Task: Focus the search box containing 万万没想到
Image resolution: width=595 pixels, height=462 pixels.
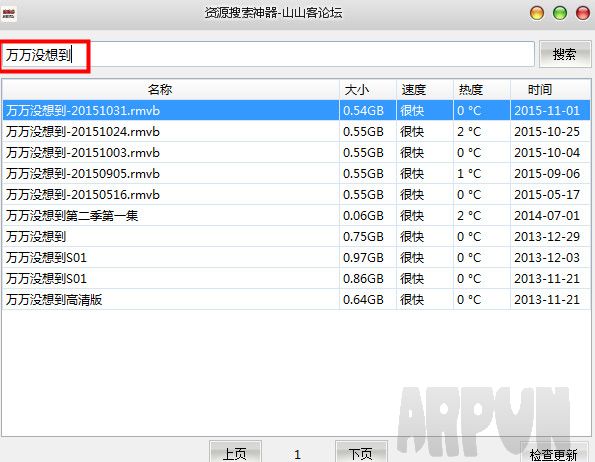Action: (268, 55)
